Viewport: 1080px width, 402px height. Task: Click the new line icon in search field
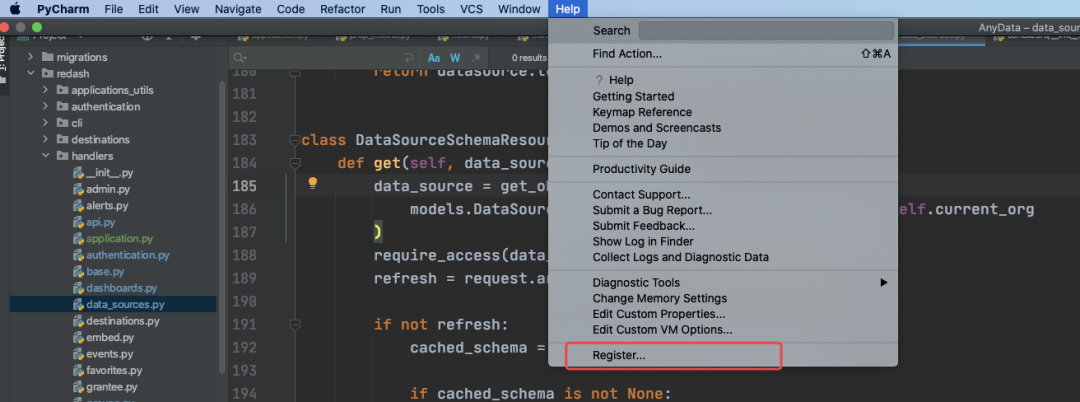click(x=409, y=58)
